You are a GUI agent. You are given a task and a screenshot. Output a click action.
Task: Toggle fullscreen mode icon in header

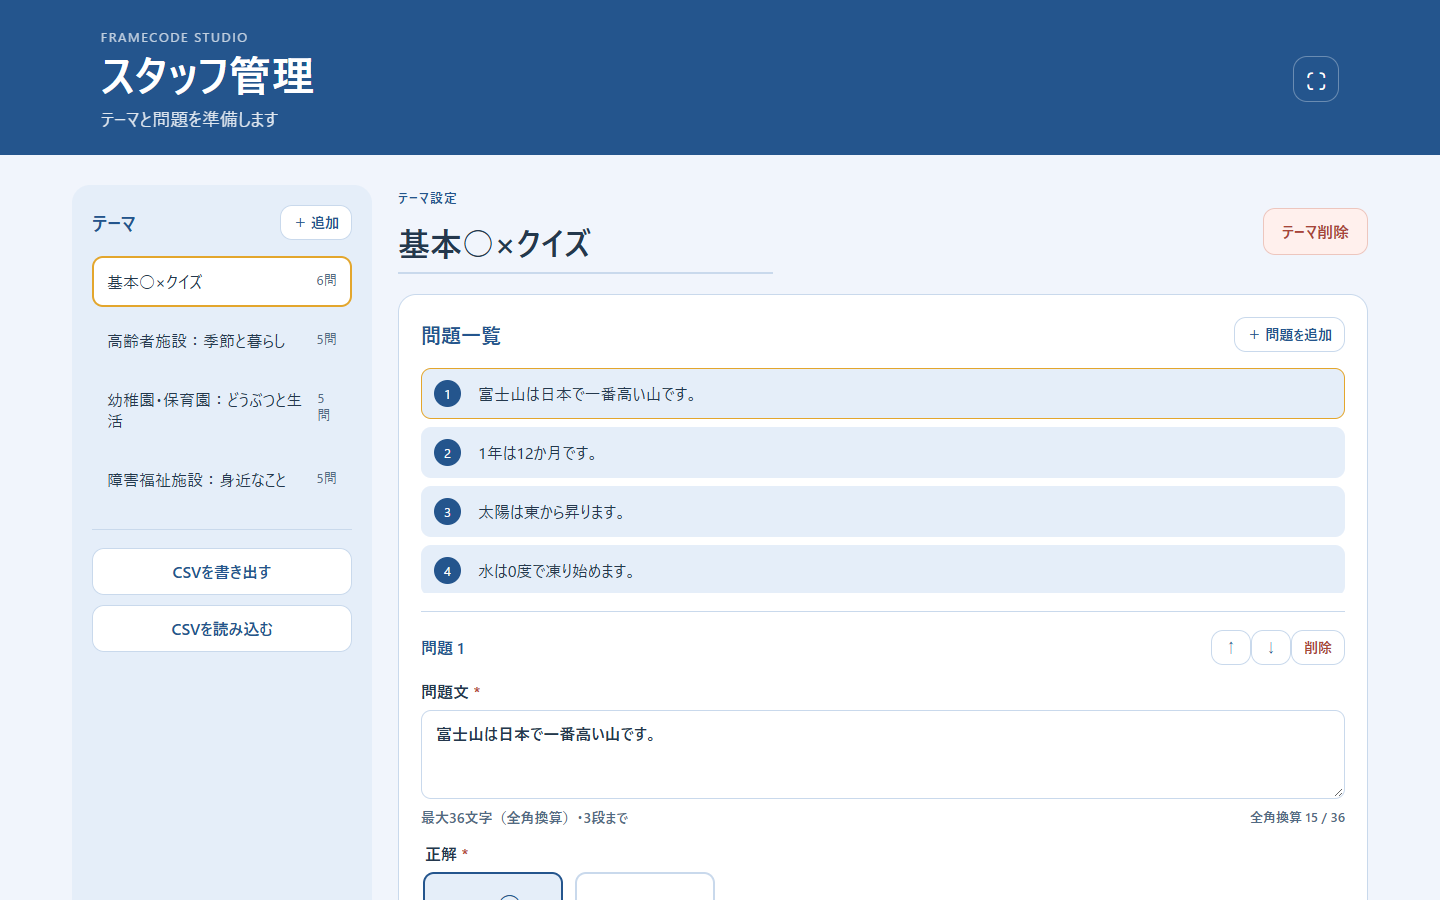click(x=1316, y=79)
